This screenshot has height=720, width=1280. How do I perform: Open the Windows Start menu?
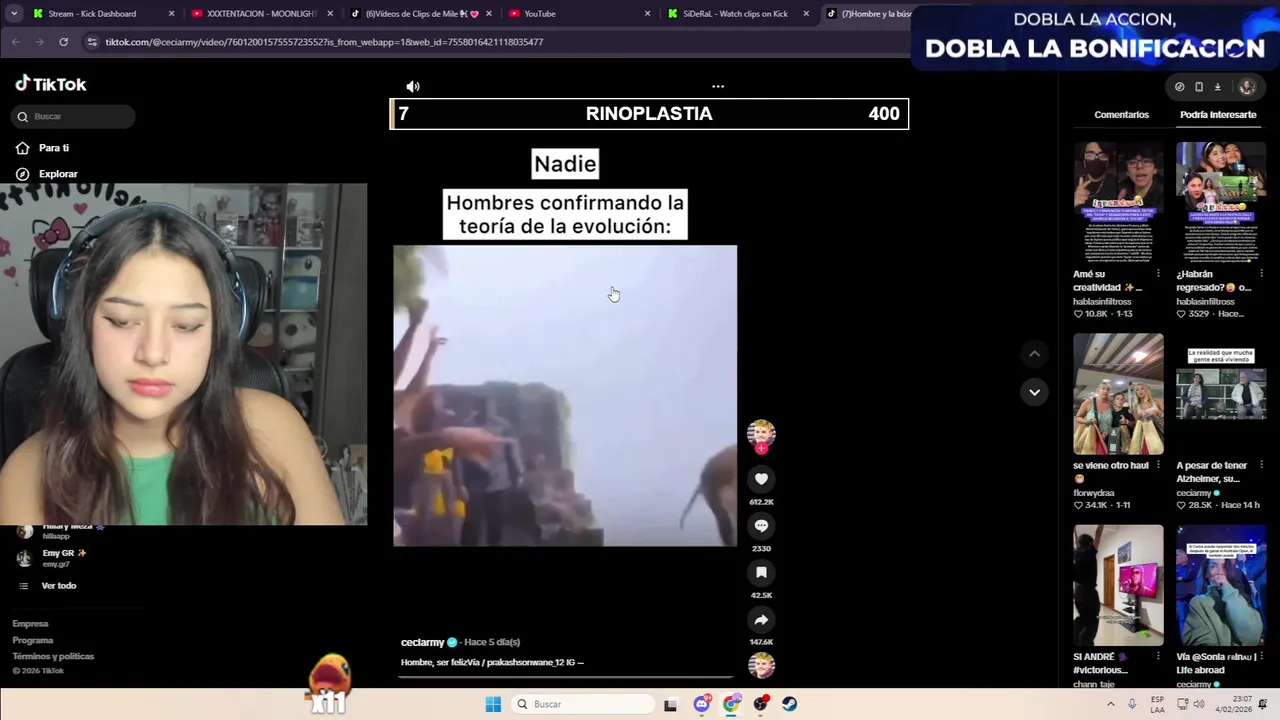(x=493, y=704)
